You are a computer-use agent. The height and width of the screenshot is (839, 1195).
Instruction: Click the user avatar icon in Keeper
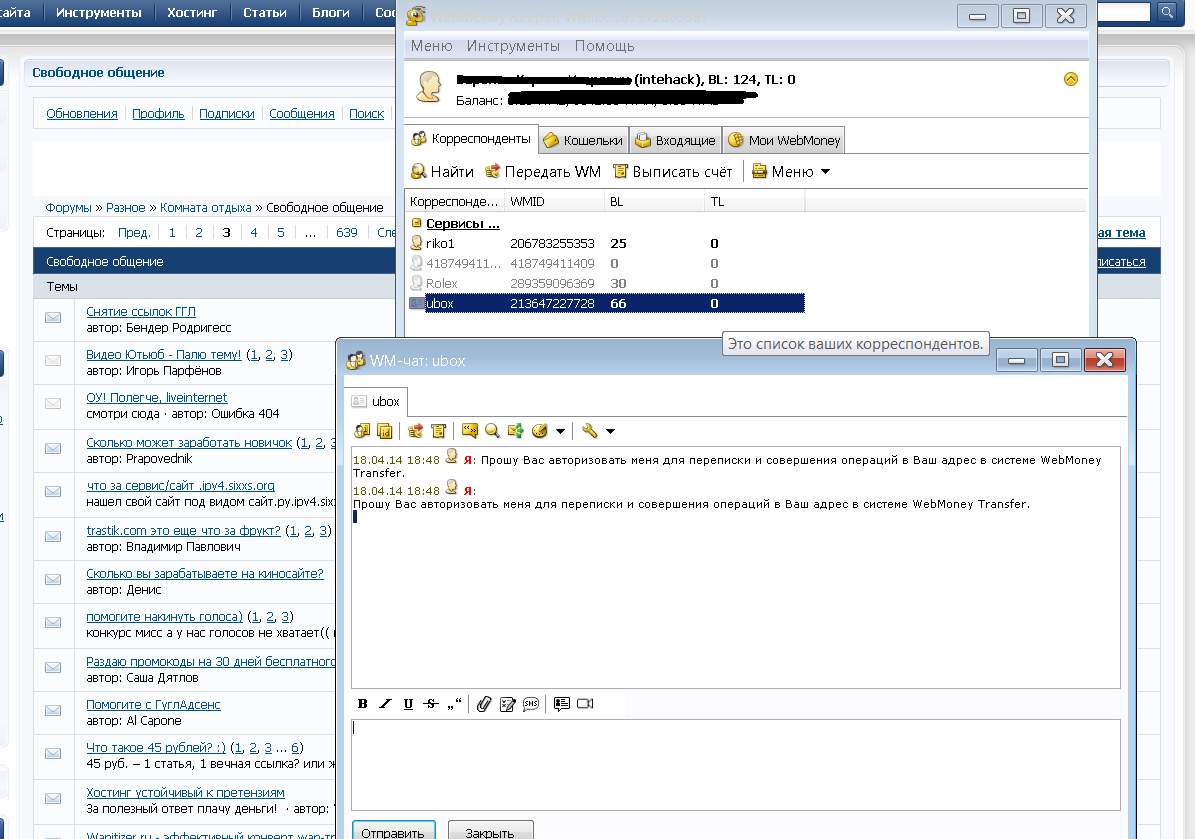[429, 87]
